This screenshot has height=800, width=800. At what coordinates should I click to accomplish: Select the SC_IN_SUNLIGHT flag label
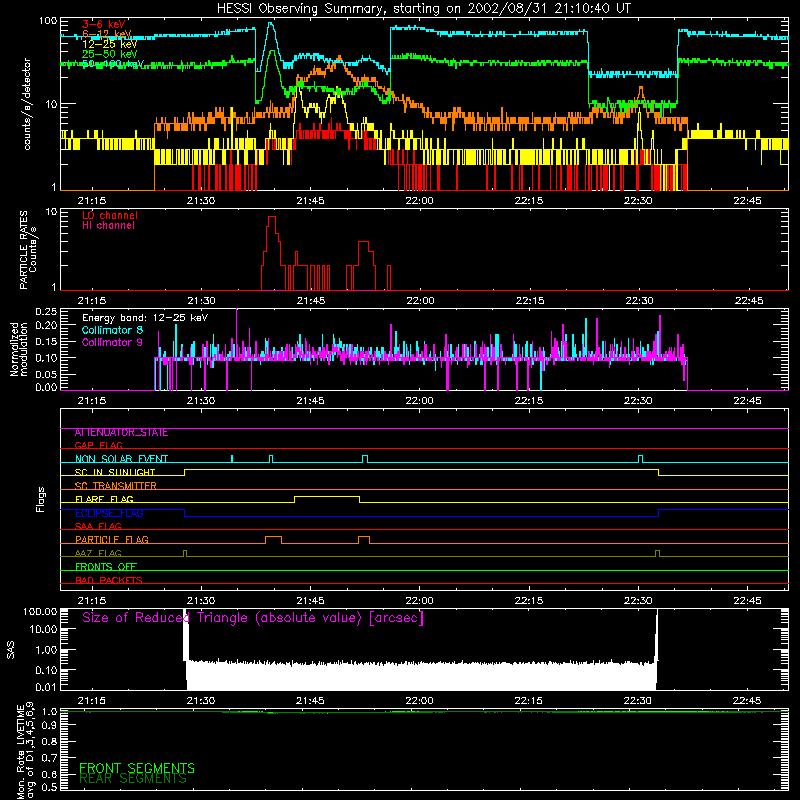(115, 472)
